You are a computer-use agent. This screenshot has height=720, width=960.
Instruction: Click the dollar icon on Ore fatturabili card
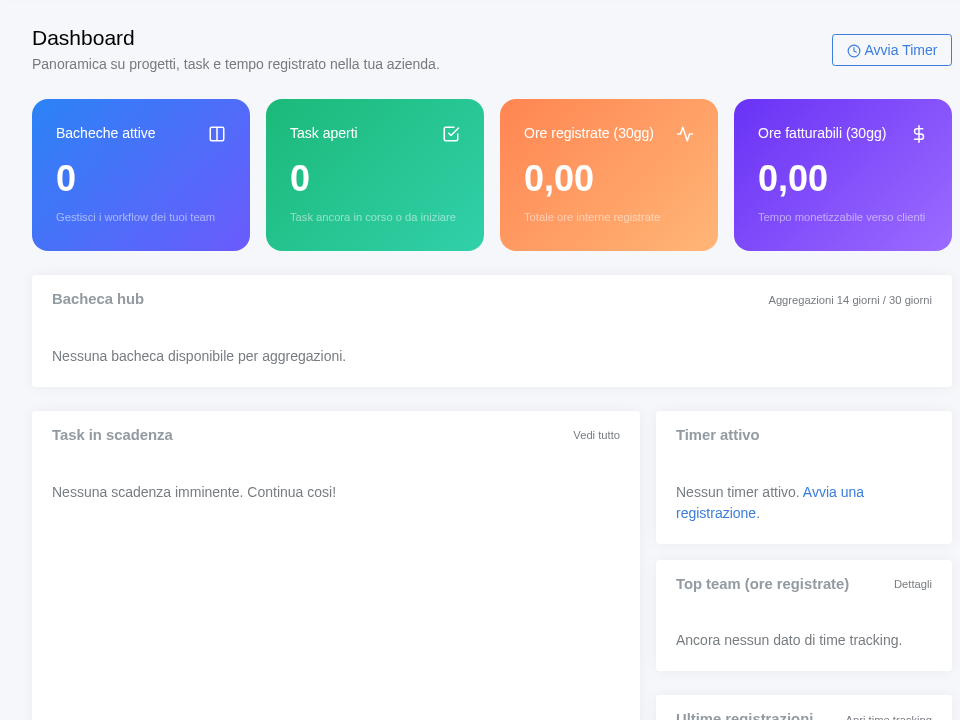pyautogui.click(x=919, y=133)
